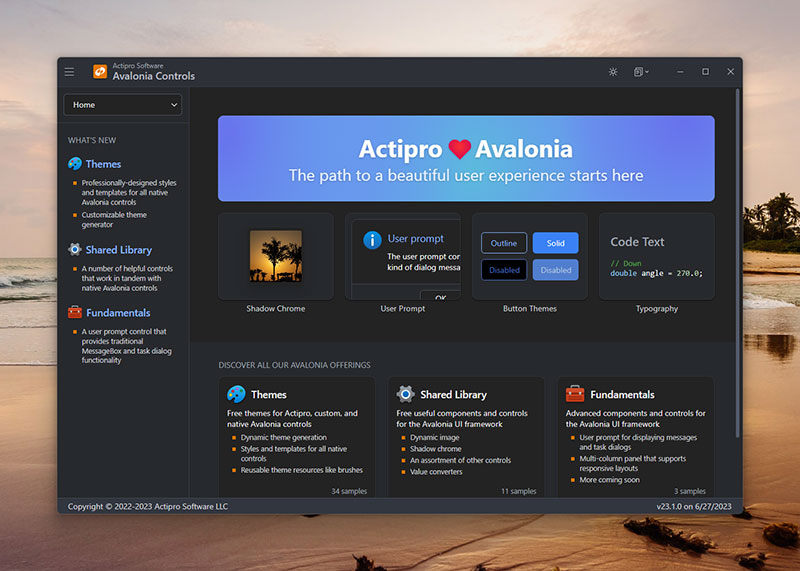Click the vertical scrollbar in main content
This screenshot has height=571, width=800.
tap(738, 263)
